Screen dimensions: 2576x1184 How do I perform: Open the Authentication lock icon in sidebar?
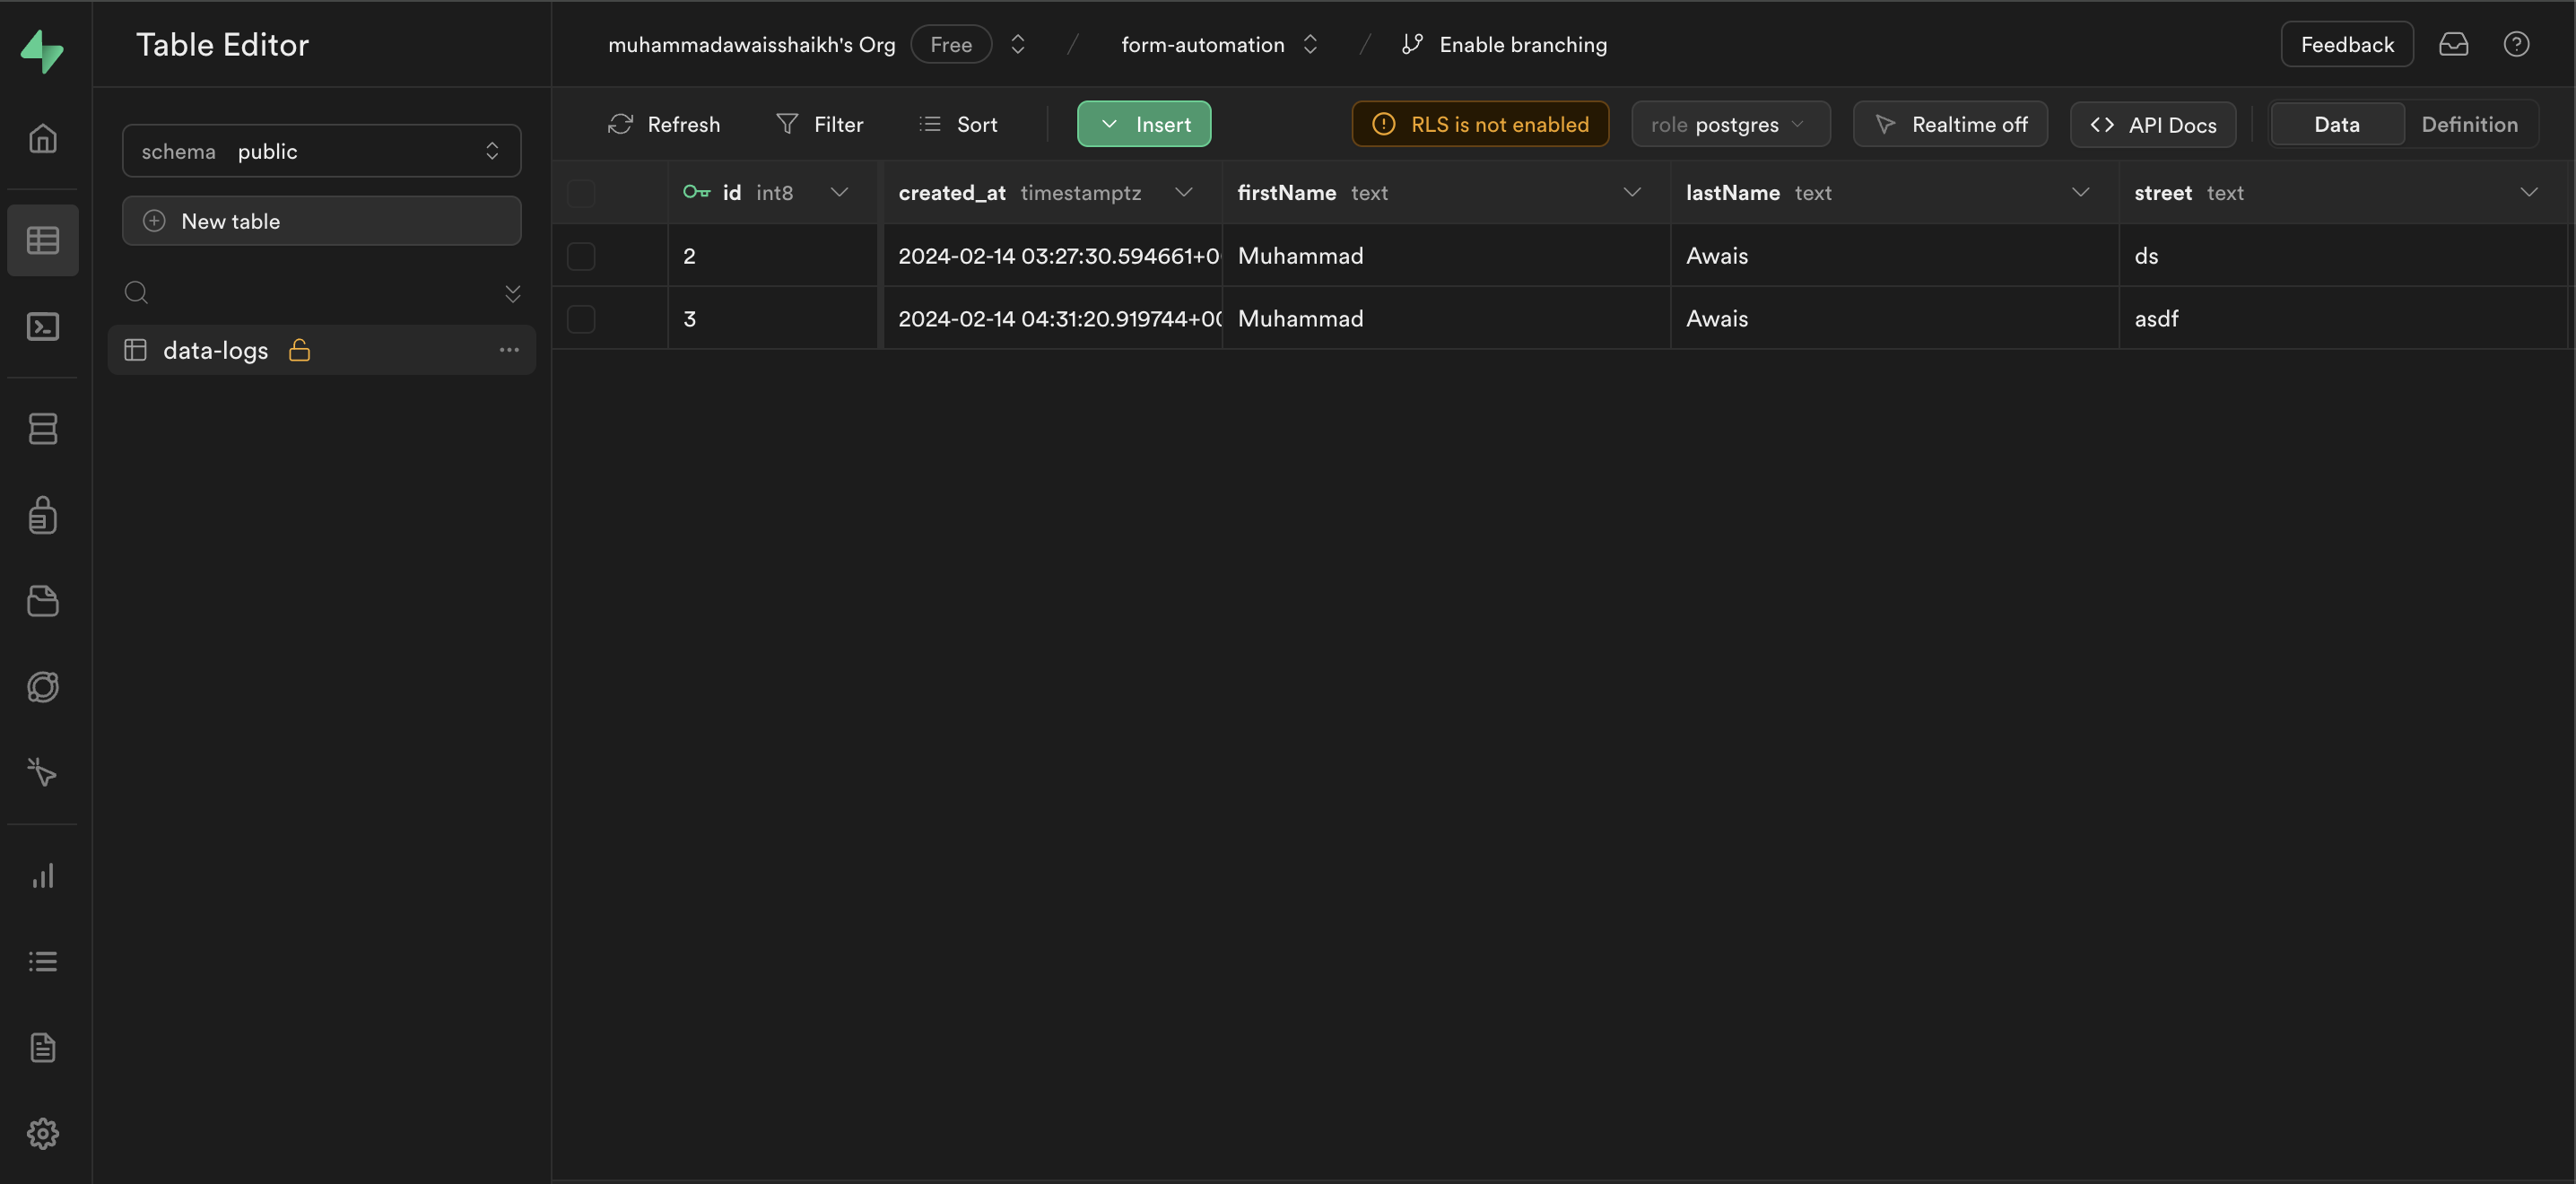[43, 515]
